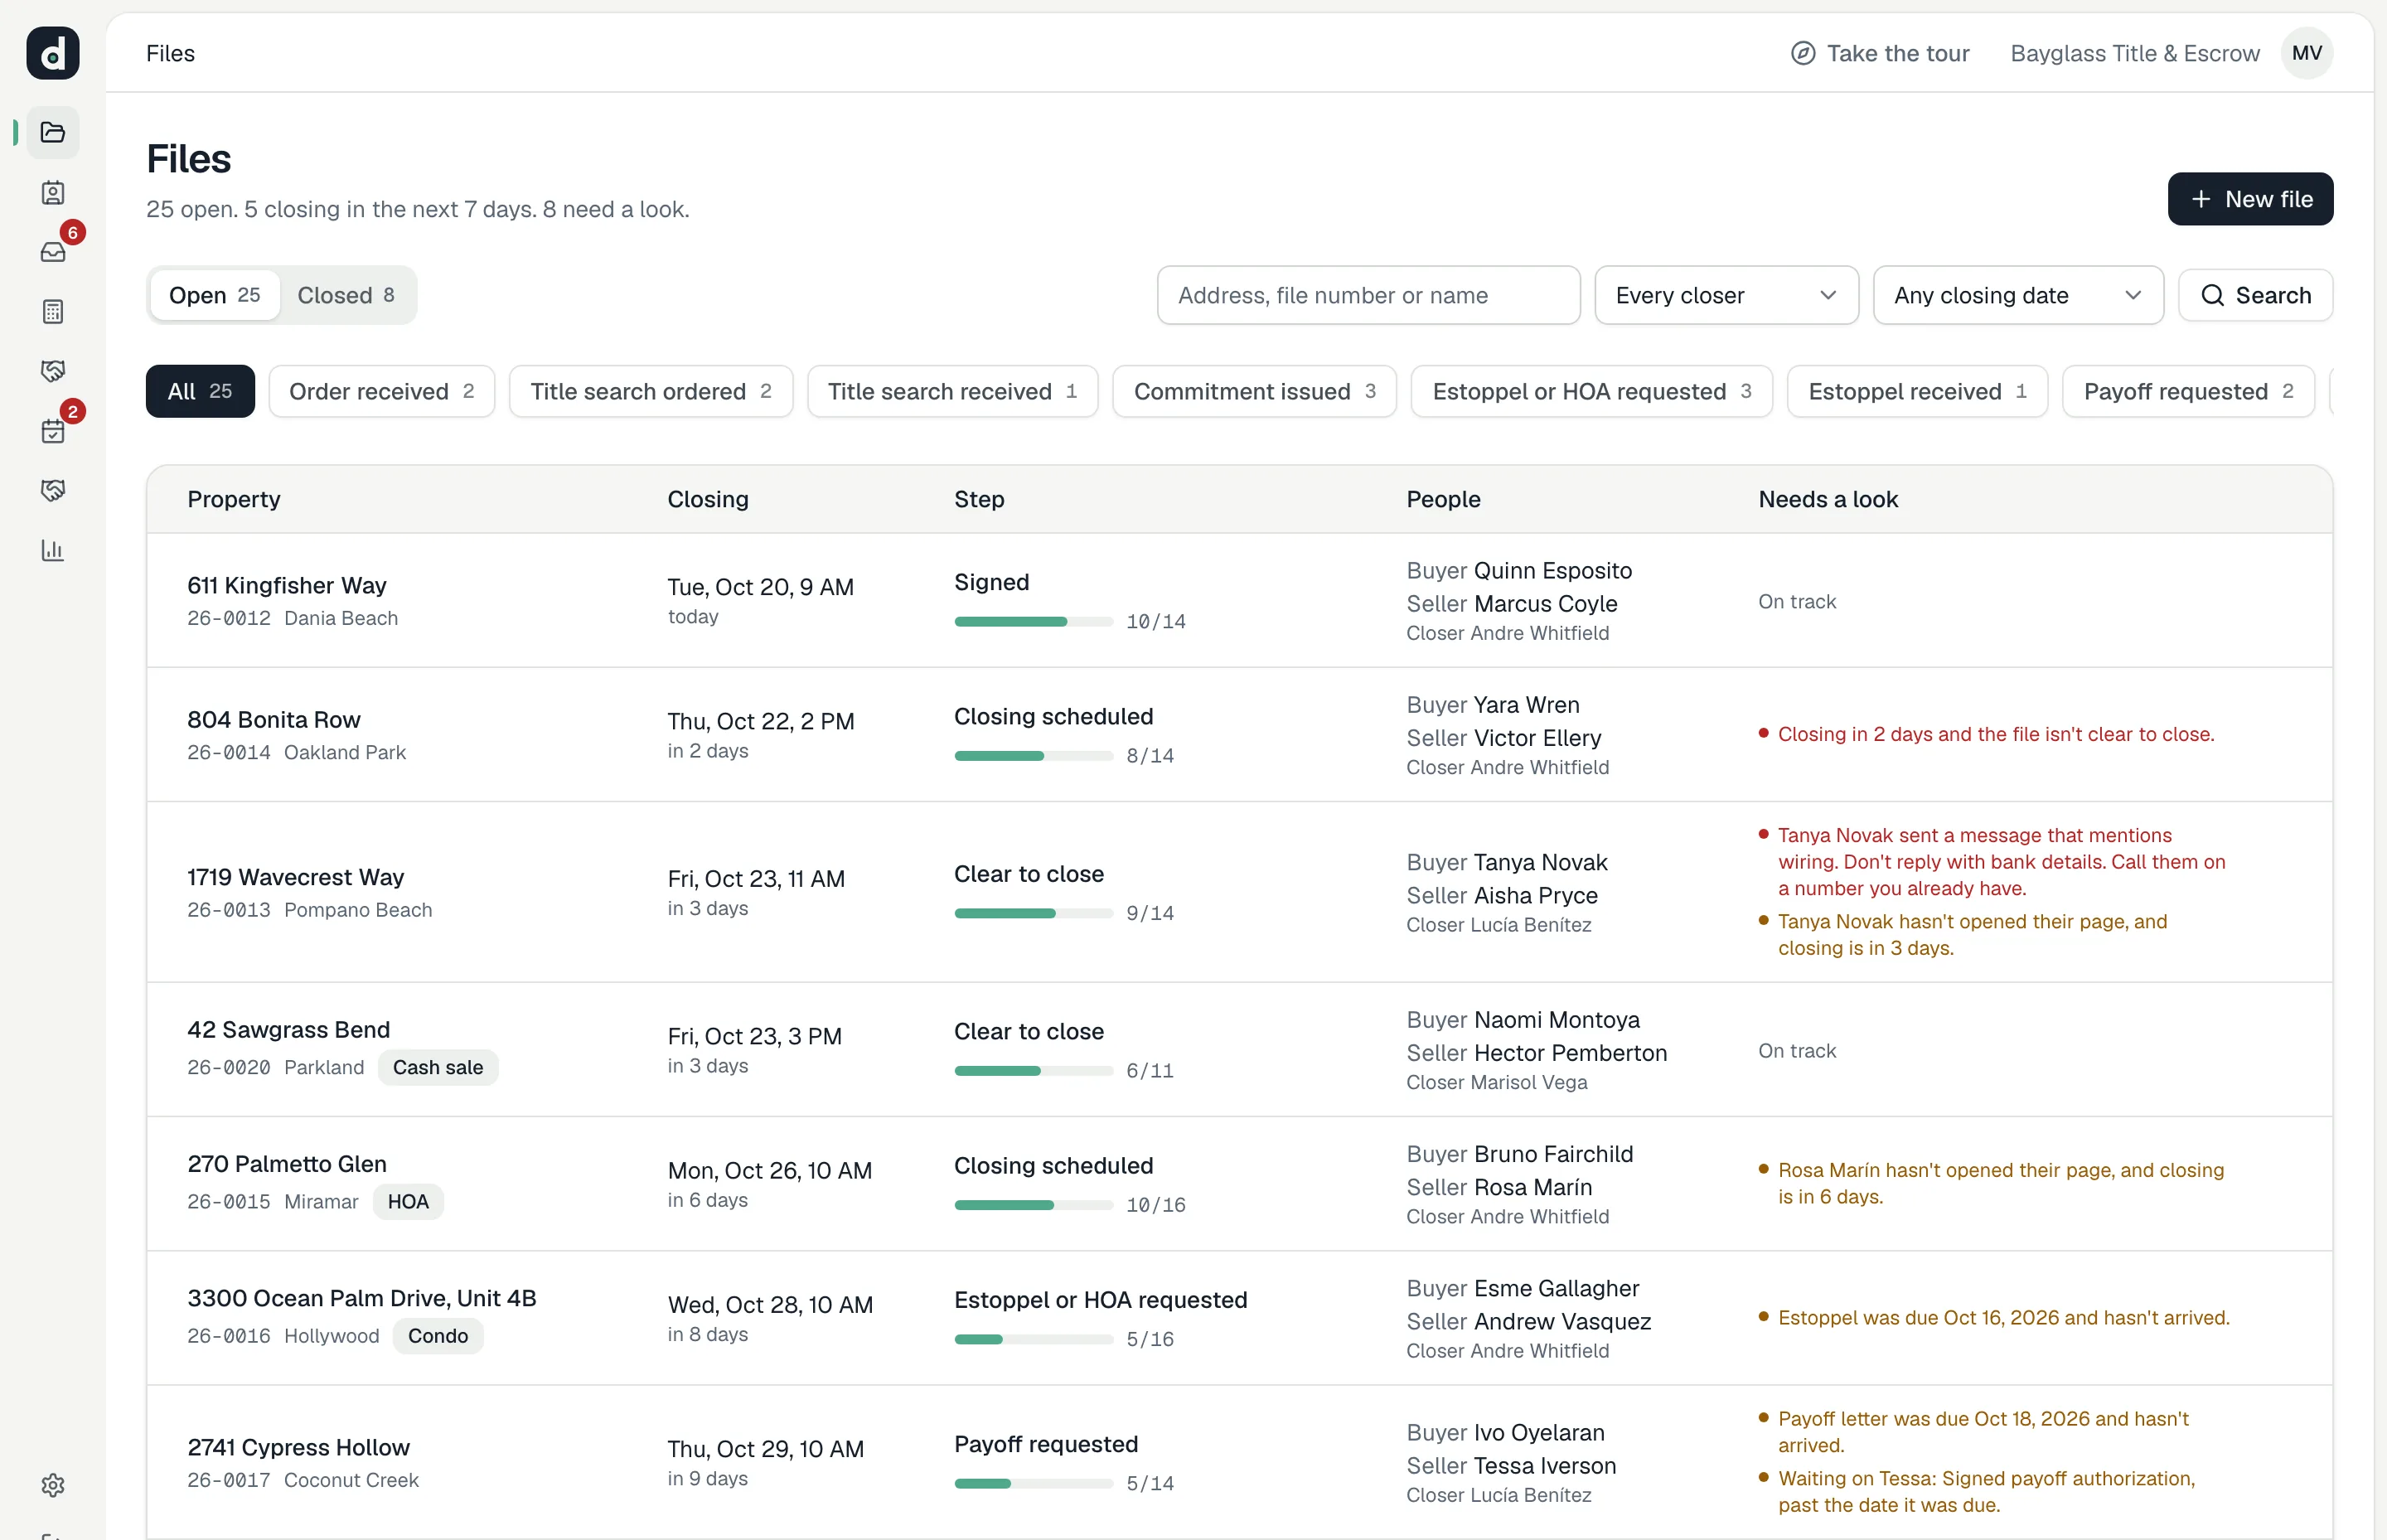The width and height of the screenshot is (2387, 1540).
Task: Click the Take the tour link
Action: [1880, 53]
